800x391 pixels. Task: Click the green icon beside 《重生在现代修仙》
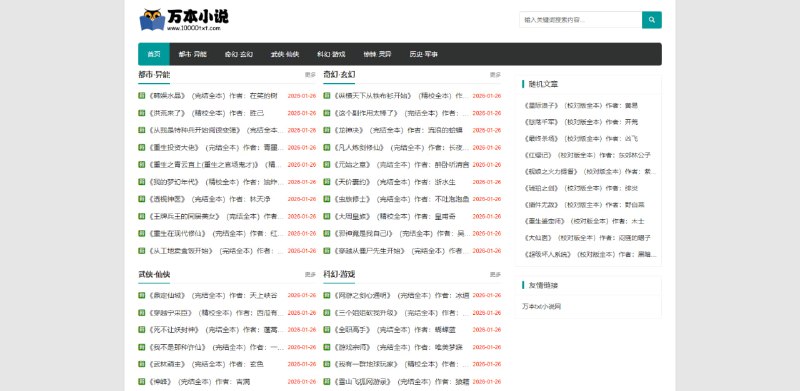[x=141, y=234]
